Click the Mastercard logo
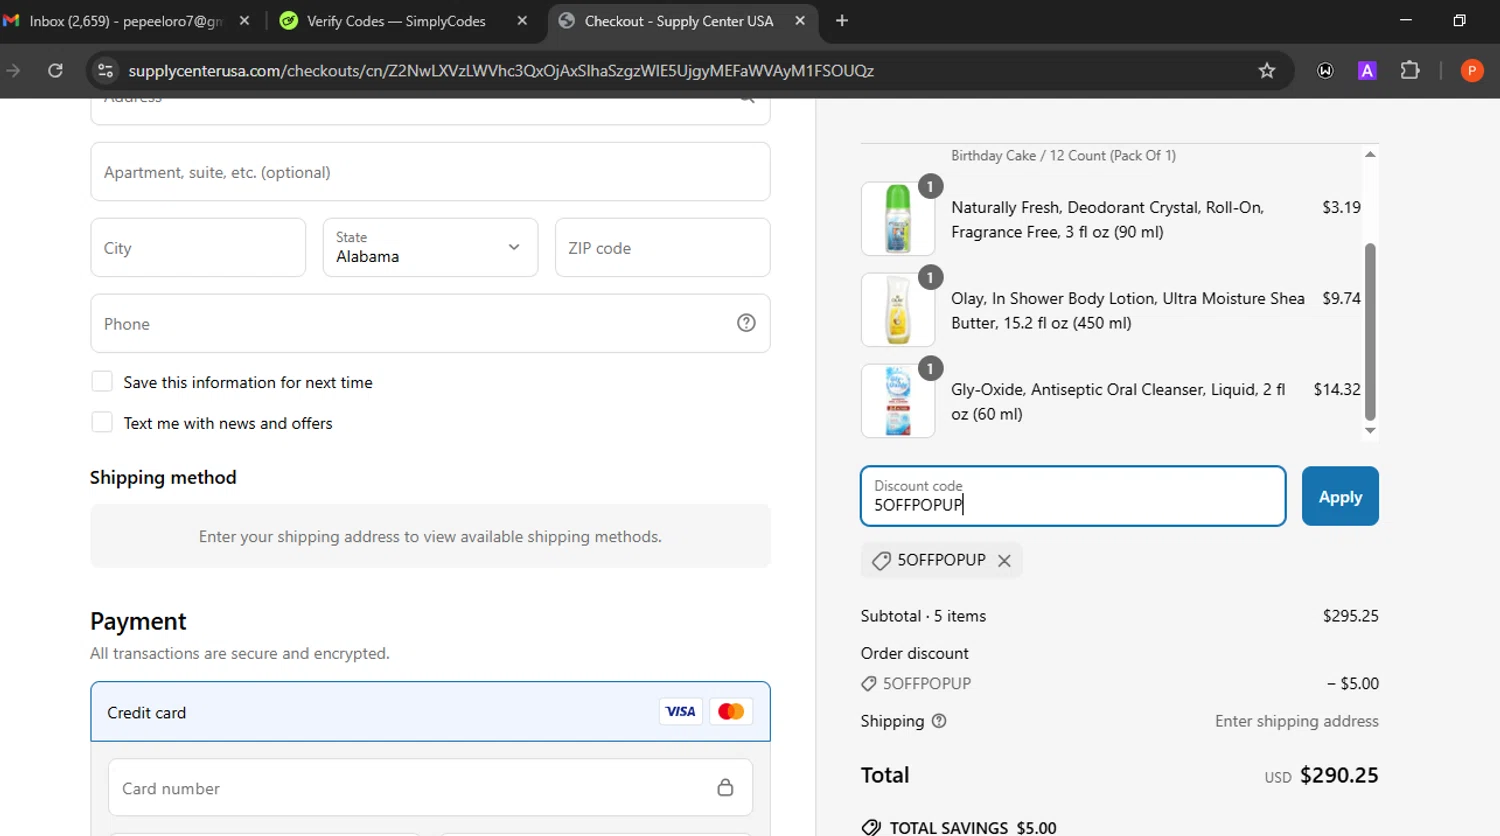This screenshot has width=1500, height=836. [731, 712]
